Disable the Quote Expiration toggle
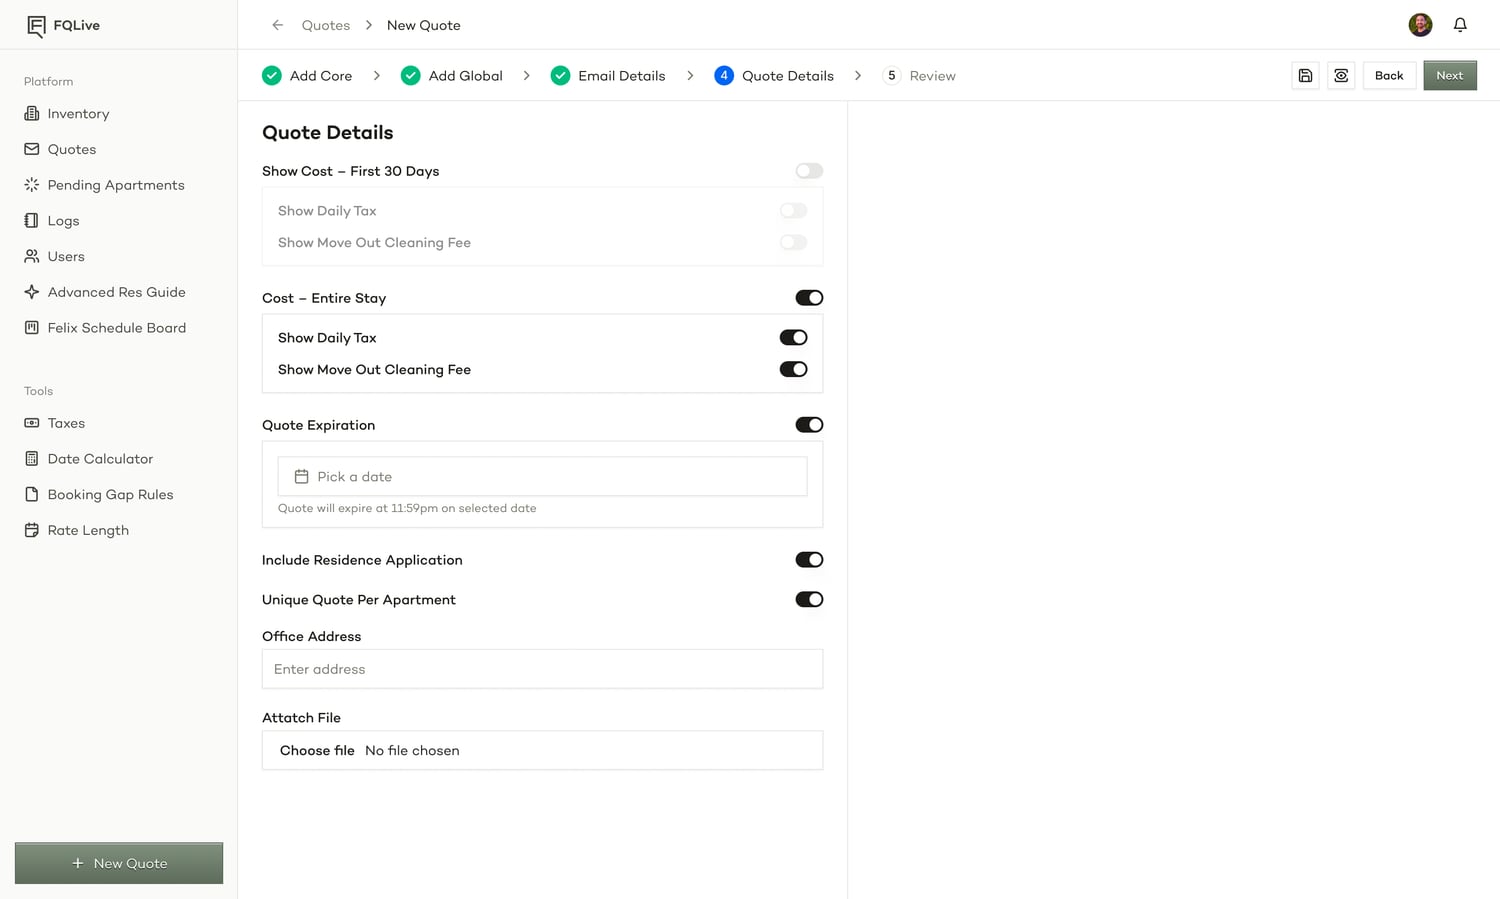The width and height of the screenshot is (1500, 899). pos(809,425)
